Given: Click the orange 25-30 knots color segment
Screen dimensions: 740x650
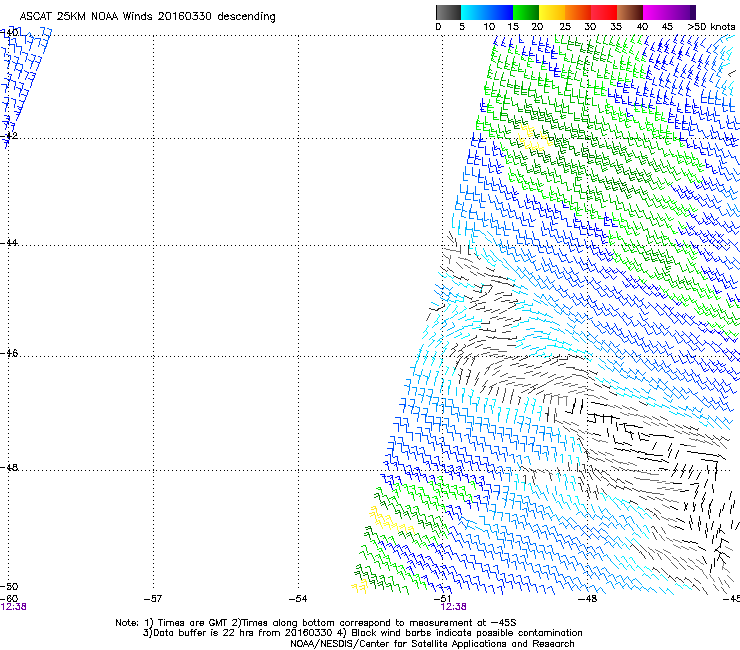Looking at the screenshot, I should click(578, 12).
